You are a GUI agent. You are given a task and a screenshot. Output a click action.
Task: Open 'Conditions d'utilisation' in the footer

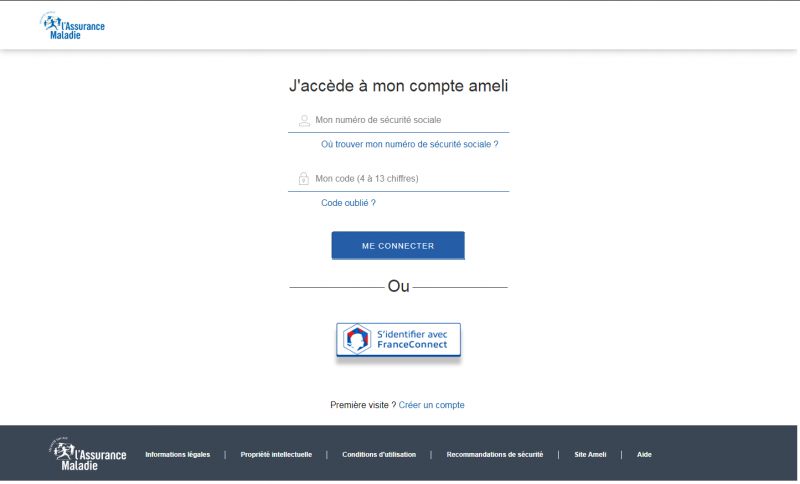379,454
